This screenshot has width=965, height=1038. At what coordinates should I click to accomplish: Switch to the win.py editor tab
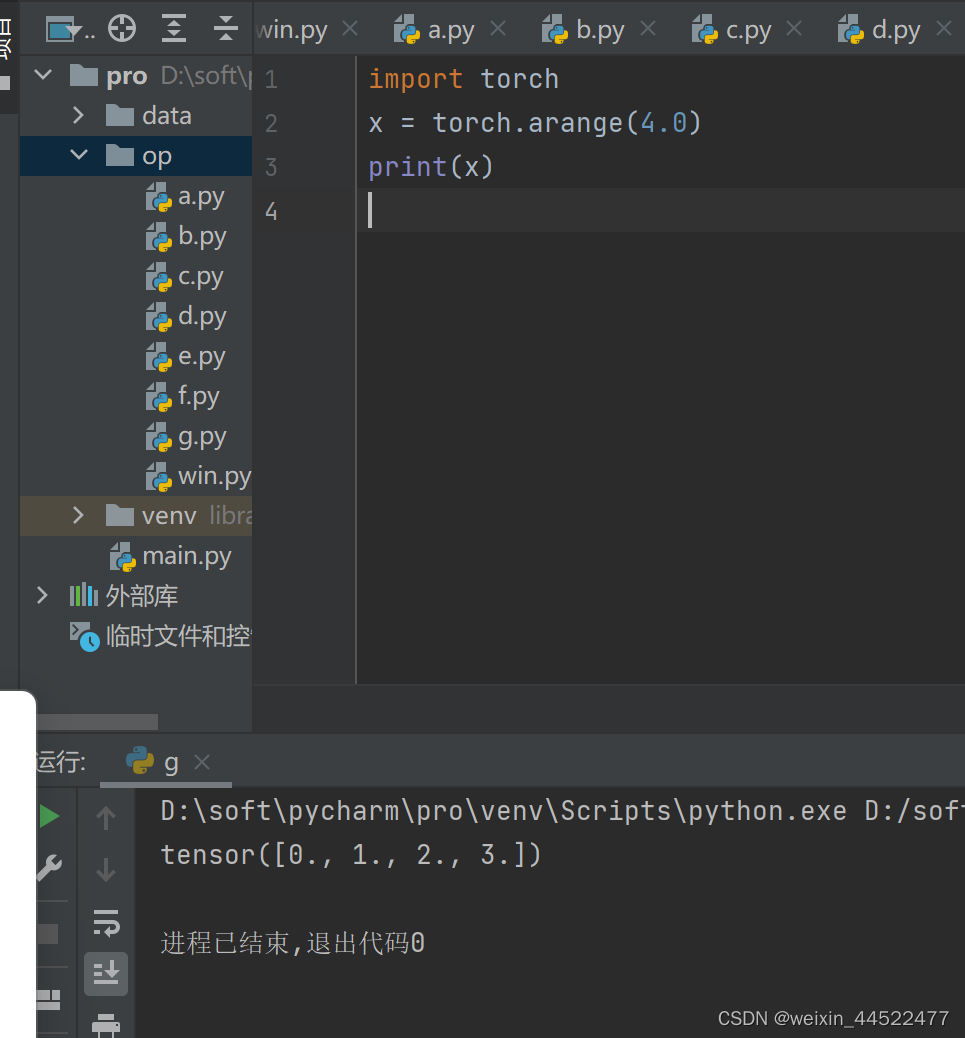click(291, 30)
